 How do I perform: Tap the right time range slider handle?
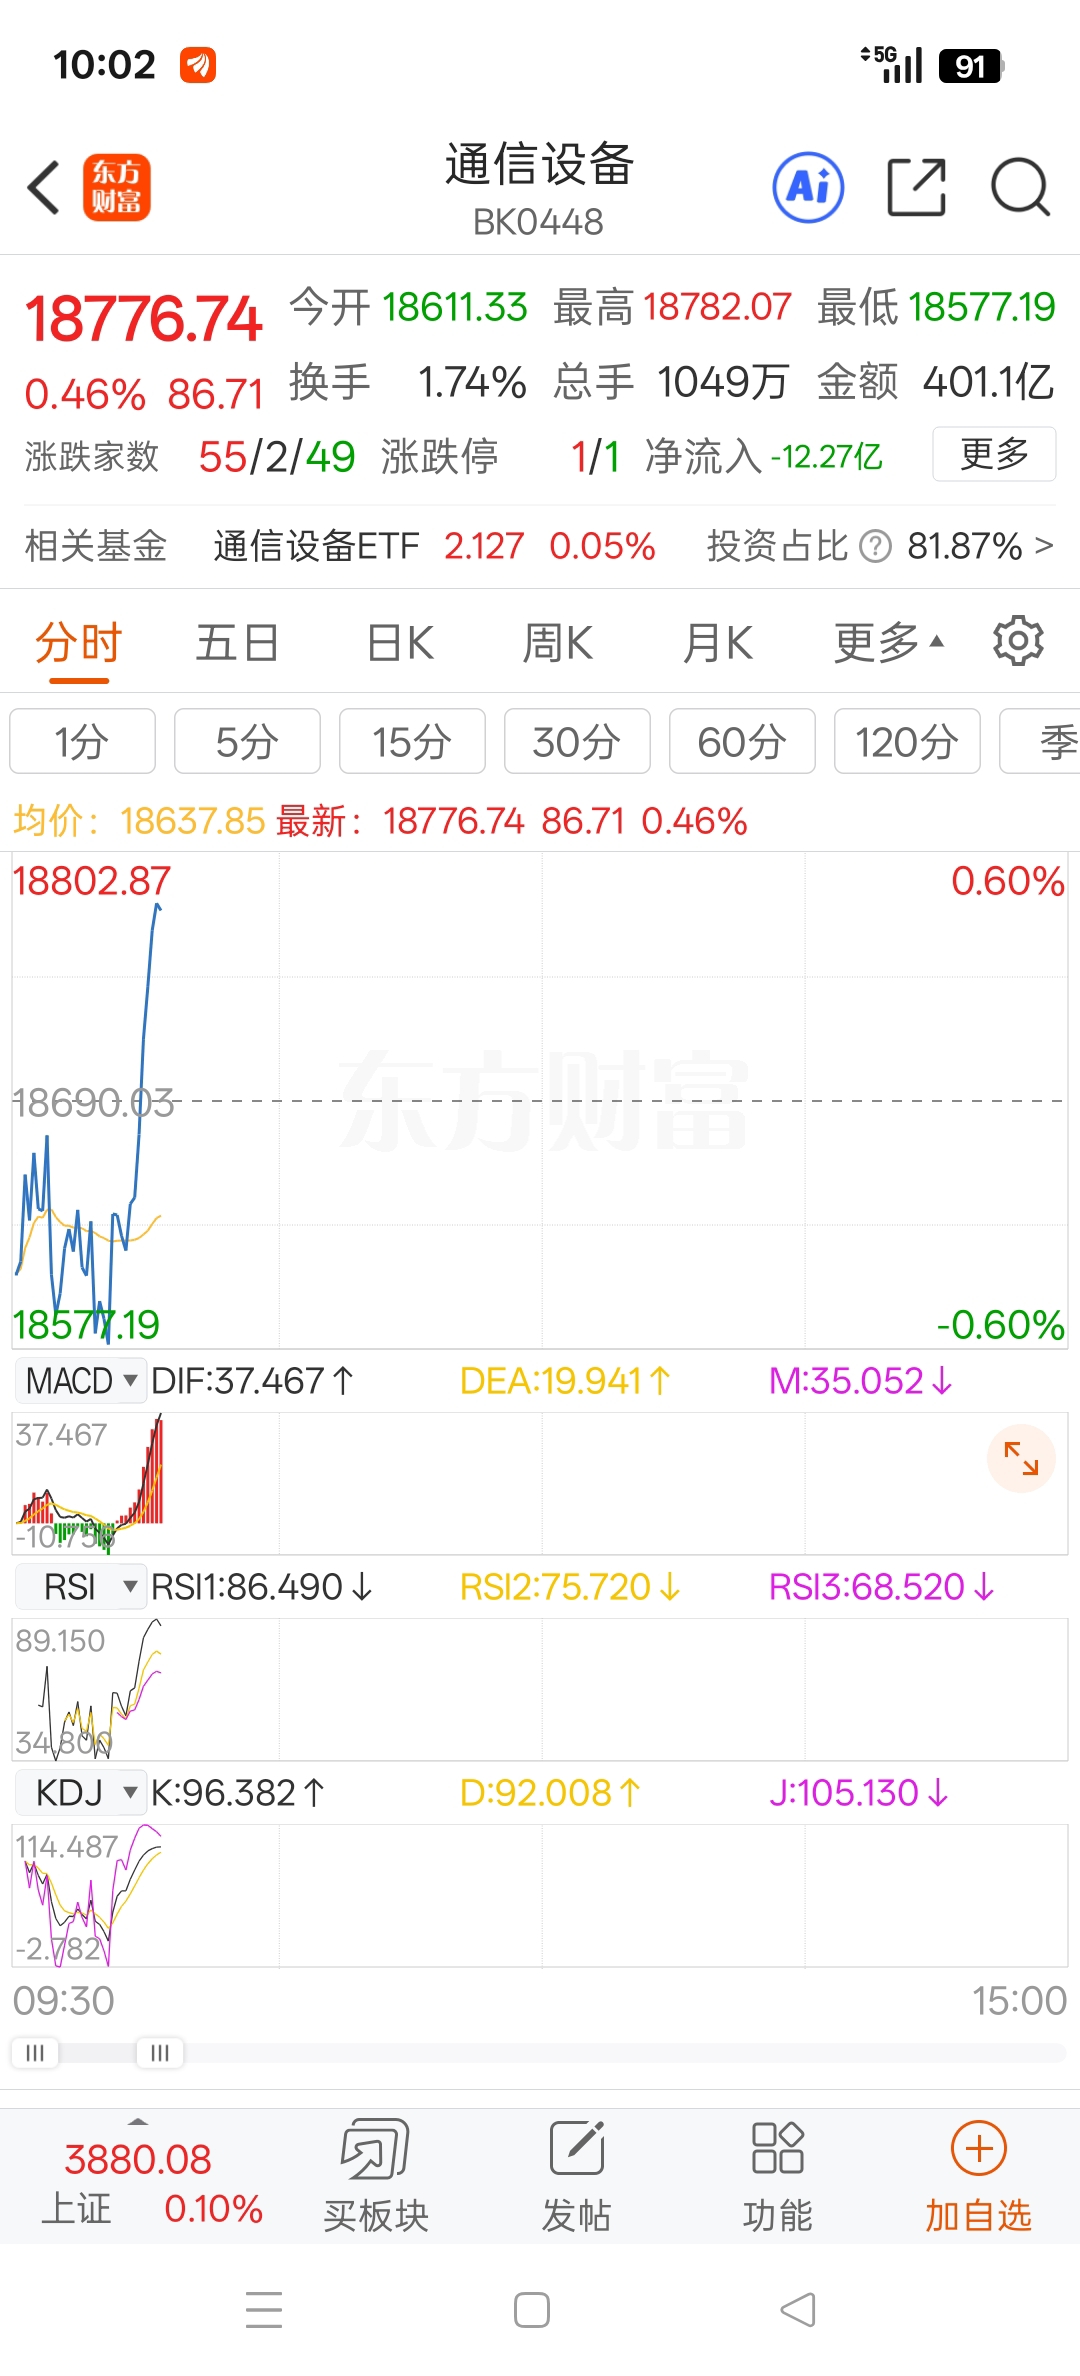pyautogui.click(x=159, y=2053)
